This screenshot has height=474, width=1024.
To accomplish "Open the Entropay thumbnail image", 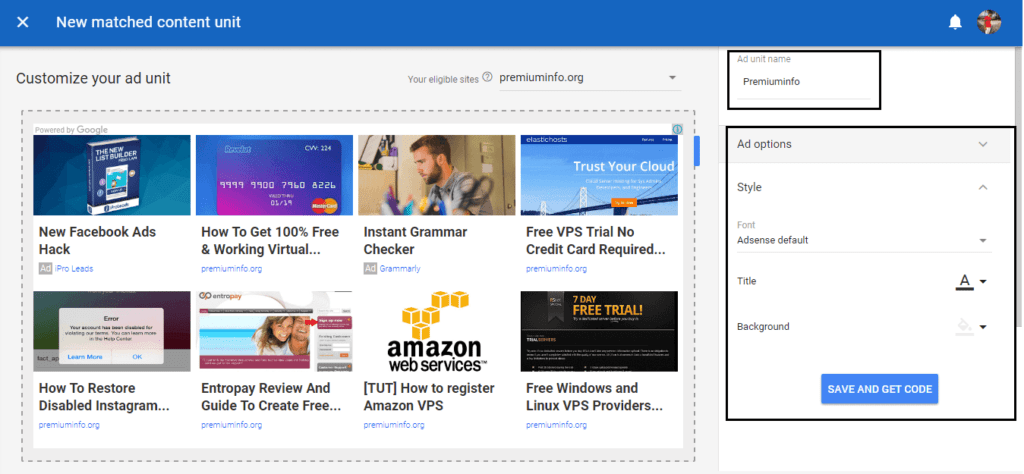I will 274,331.
